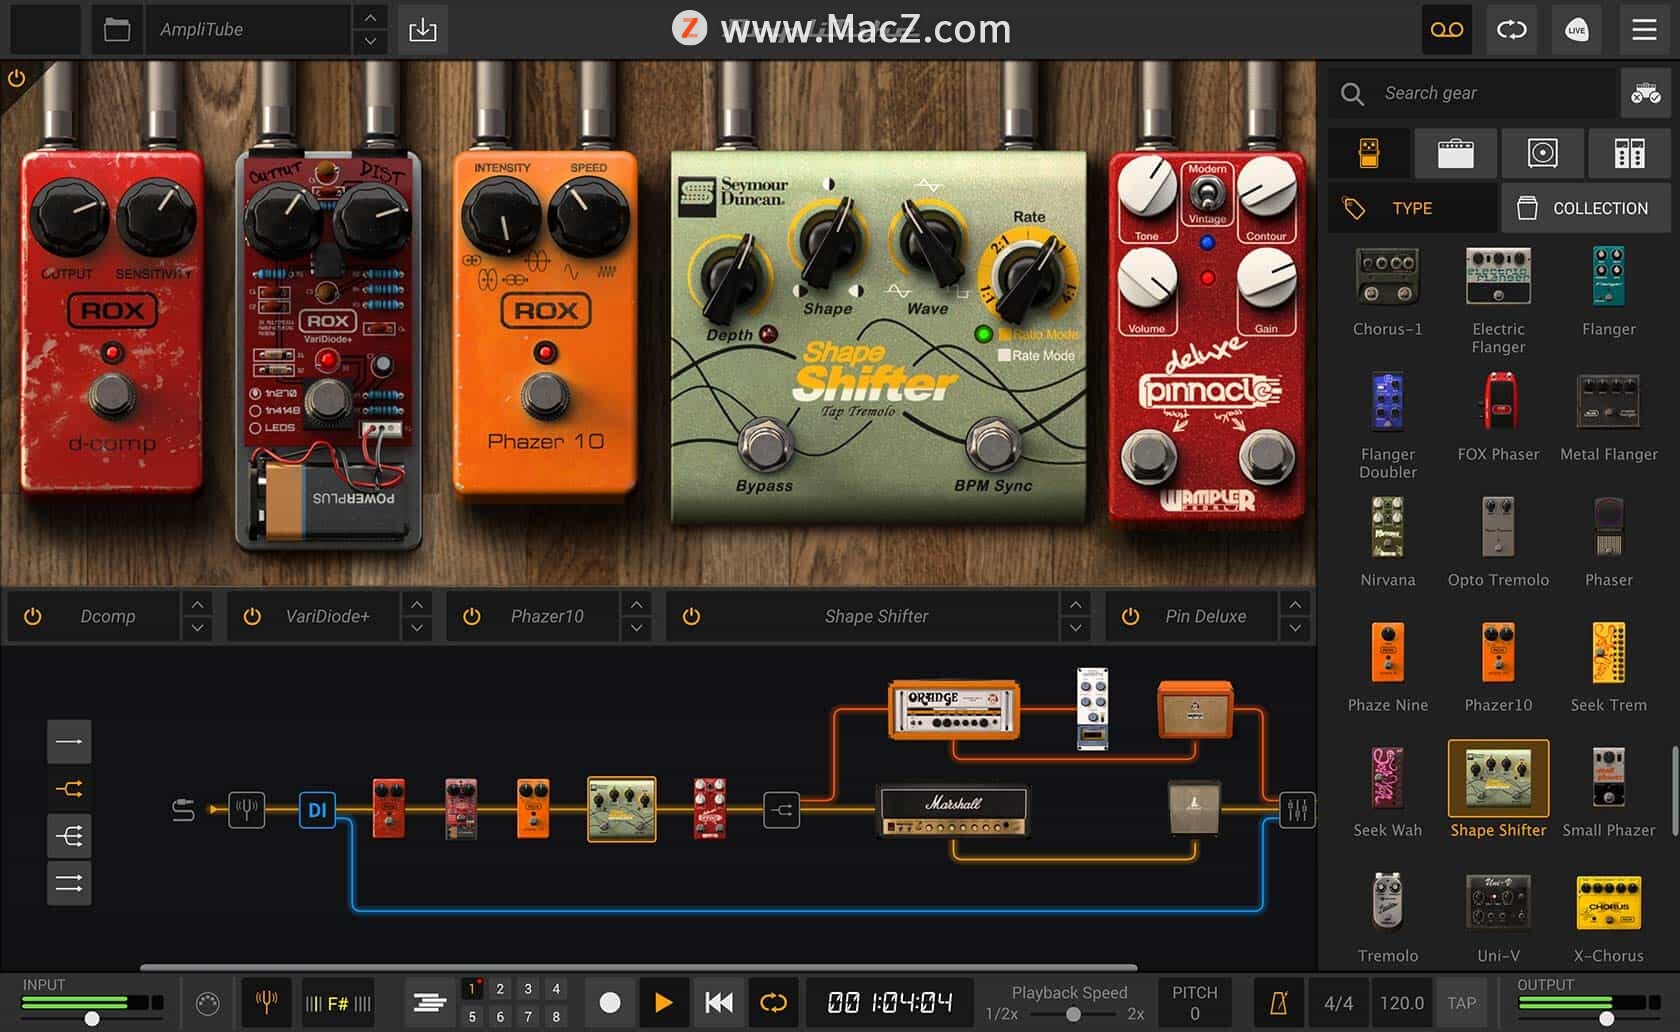Screen dimensions: 1680x1032
Task: Select the three-way split routing
Action: [x=69, y=836]
